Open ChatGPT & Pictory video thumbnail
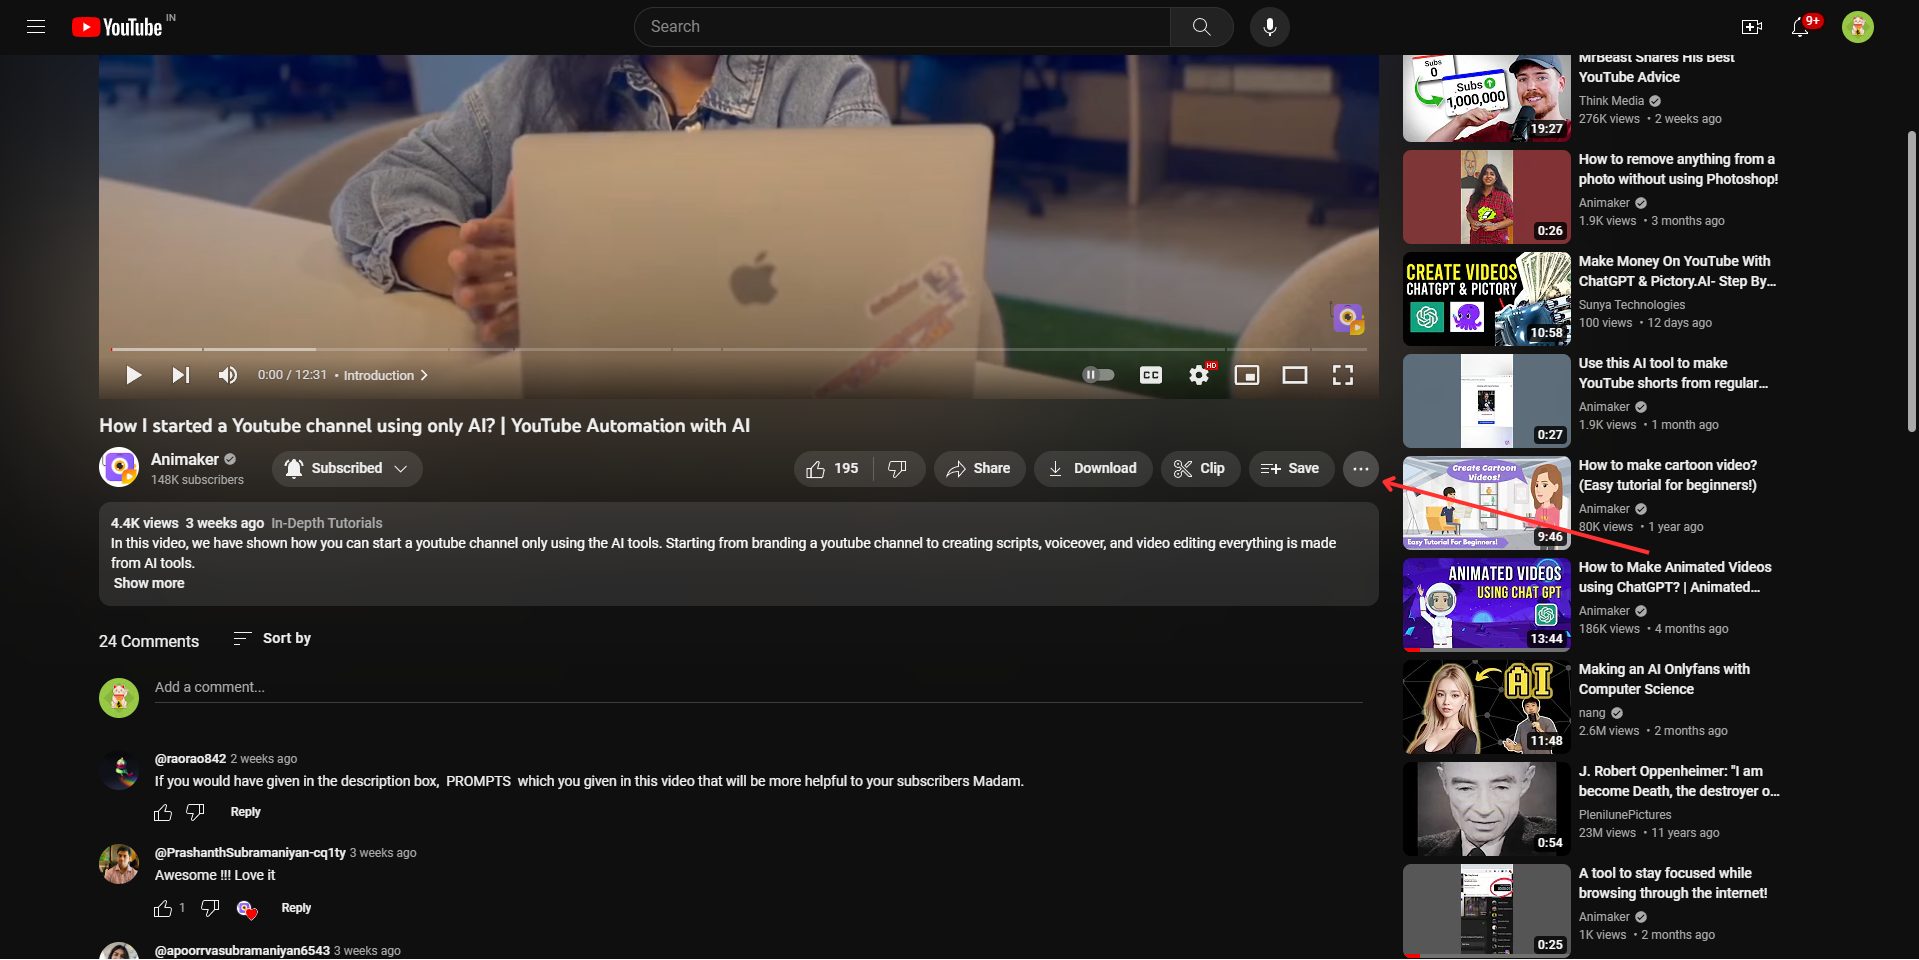Image resolution: width=1919 pixels, height=960 pixels. pos(1486,299)
